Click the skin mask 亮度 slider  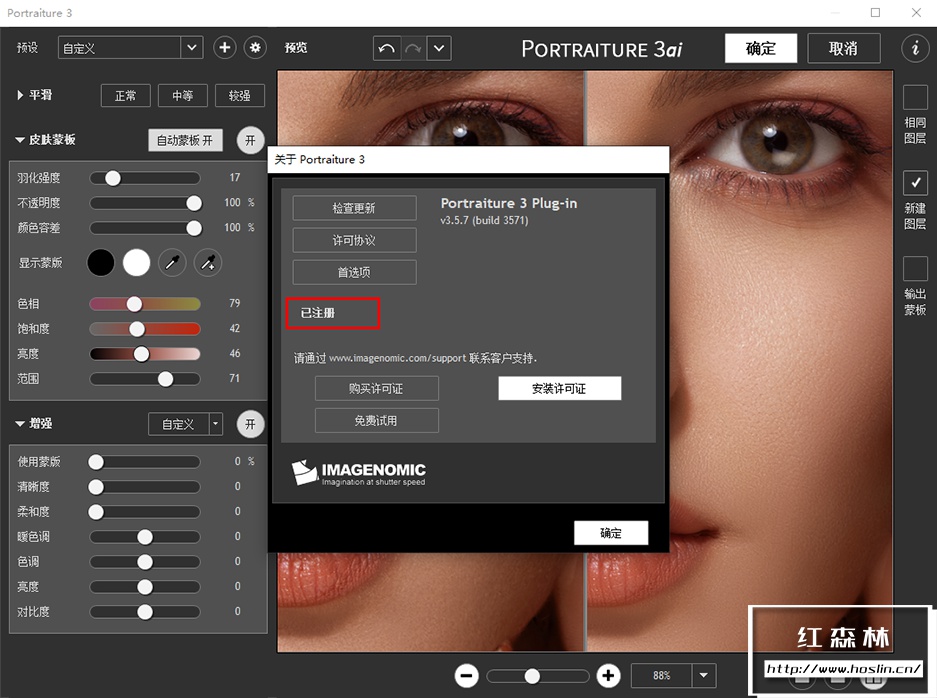[x=145, y=354]
